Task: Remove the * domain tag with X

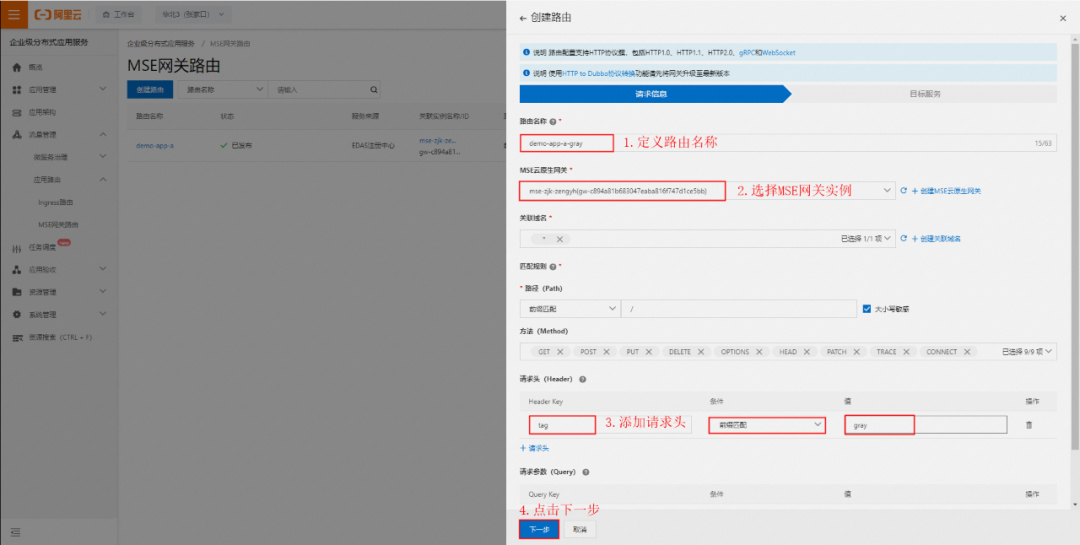Action: click(x=559, y=239)
